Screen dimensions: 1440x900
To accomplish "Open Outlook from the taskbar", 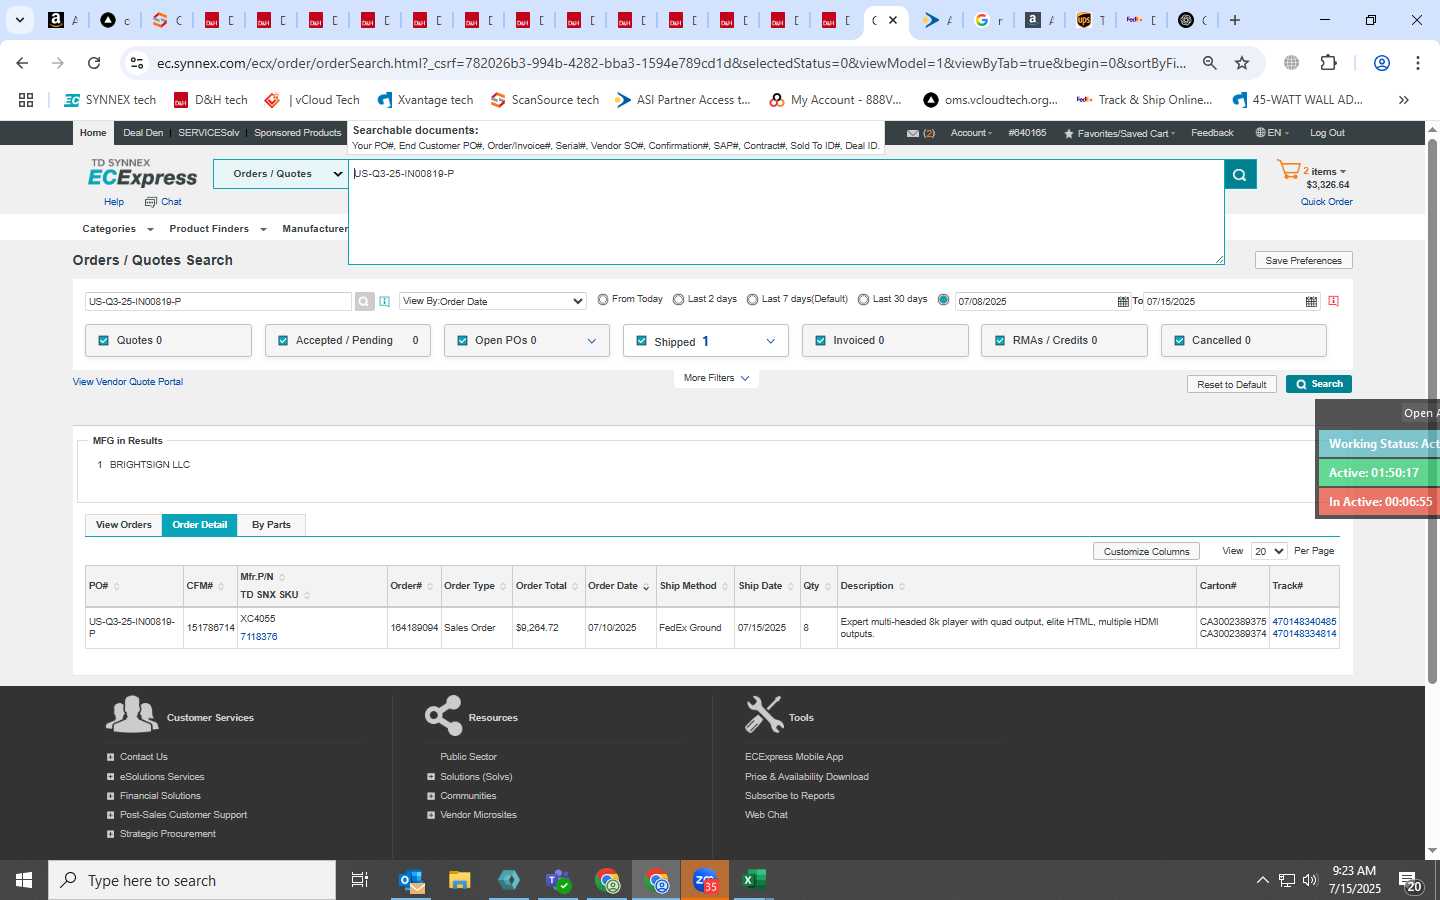I will [x=411, y=880].
